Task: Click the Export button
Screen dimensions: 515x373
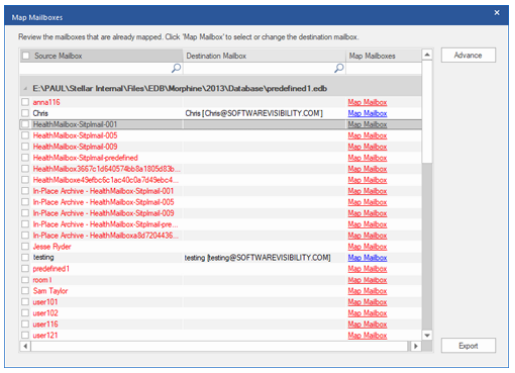Action: point(468,346)
